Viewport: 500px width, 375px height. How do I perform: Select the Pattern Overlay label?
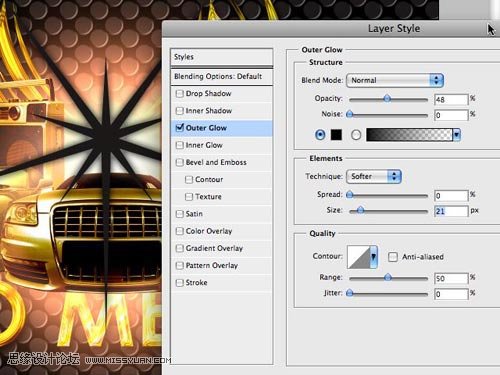tap(212, 266)
